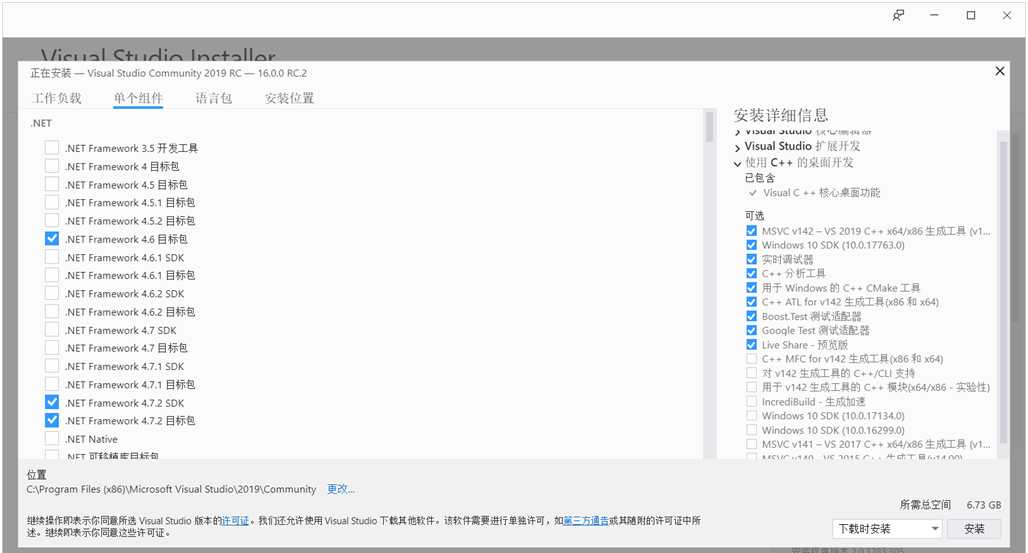This screenshot has width=1028, height=553.
Task: Uncheck 用于 Windows 的 C++ CMake 工具
Action: (751, 287)
